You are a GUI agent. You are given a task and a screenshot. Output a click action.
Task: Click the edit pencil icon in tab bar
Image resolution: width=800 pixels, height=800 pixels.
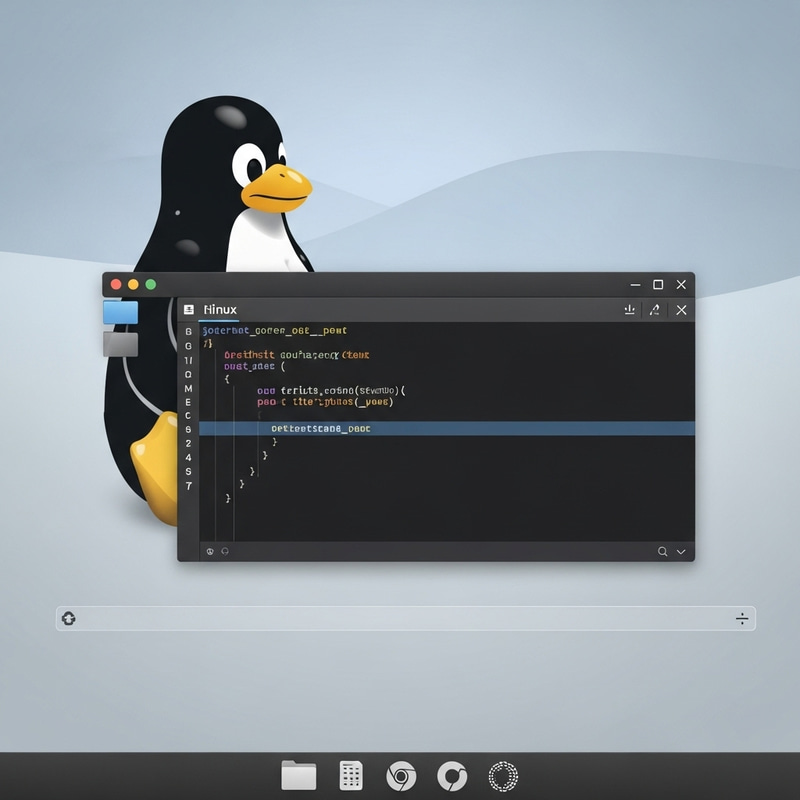coord(655,310)
